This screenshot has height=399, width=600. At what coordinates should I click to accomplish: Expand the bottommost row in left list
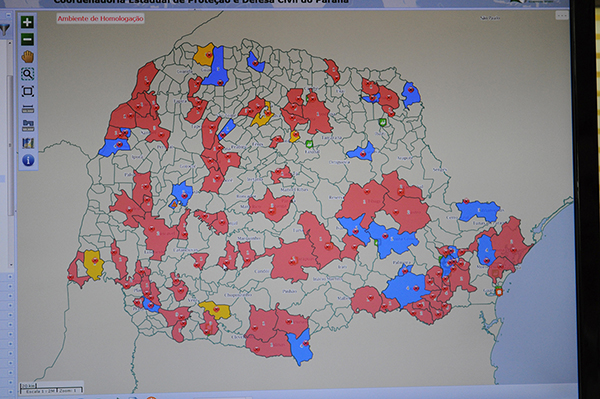point(10,391)
